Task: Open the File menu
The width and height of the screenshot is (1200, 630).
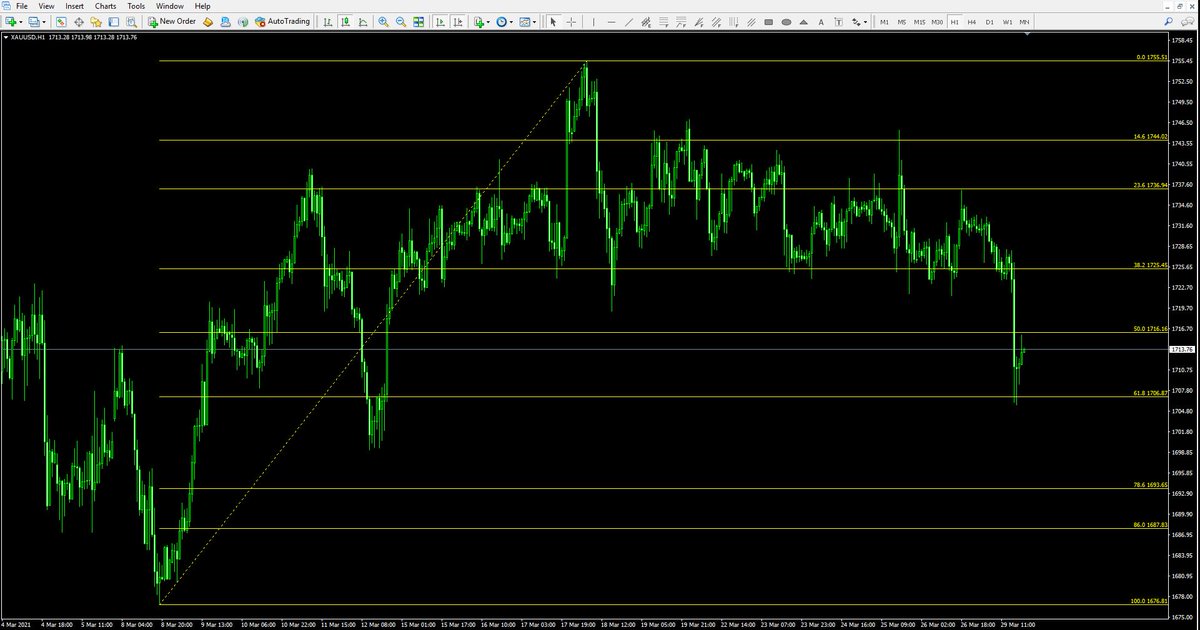Action: [x=21, y=6]
